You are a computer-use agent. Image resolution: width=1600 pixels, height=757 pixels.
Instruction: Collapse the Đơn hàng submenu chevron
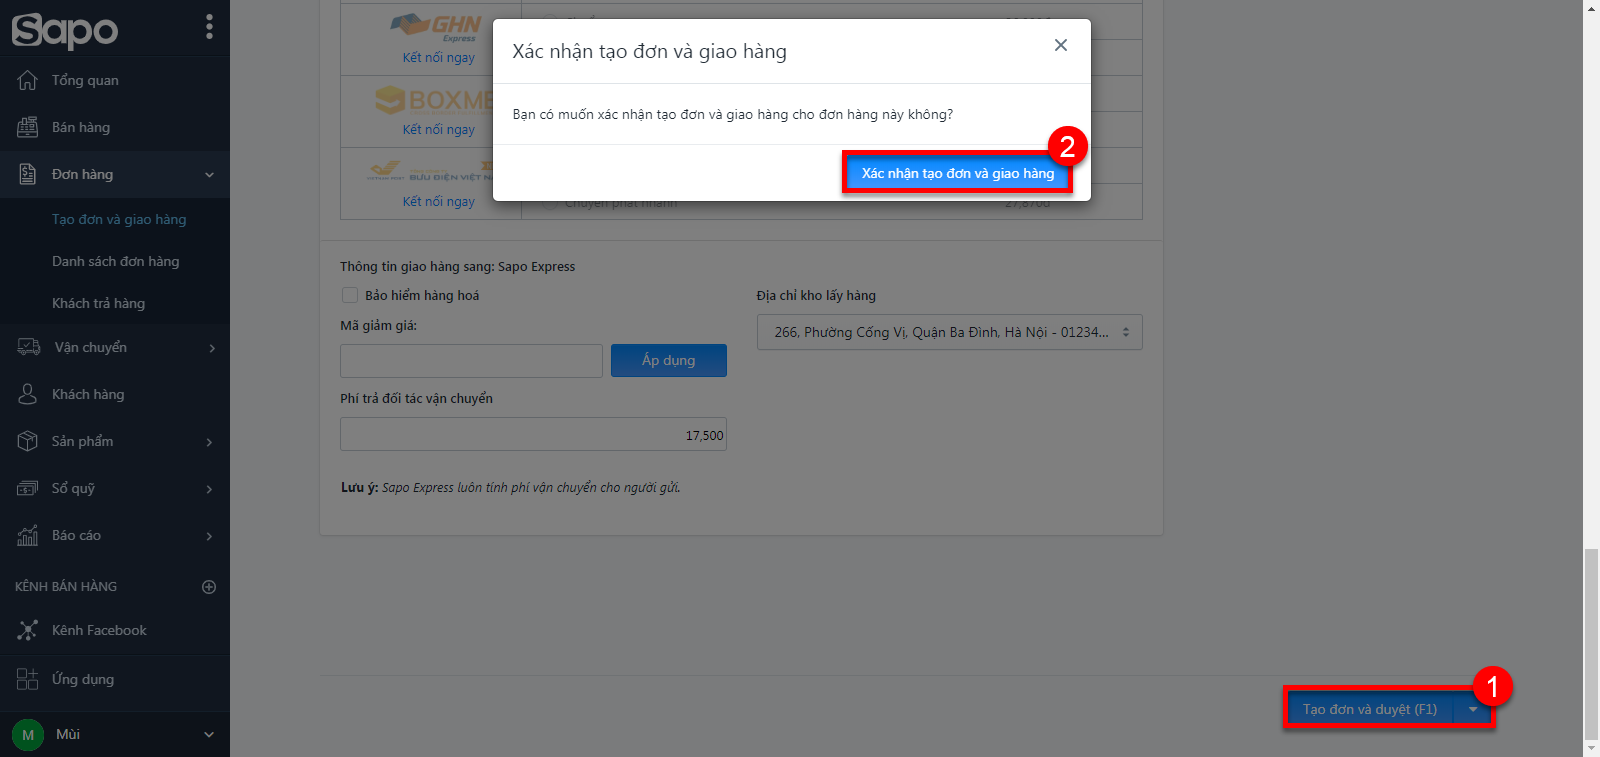tap(210, 175)
